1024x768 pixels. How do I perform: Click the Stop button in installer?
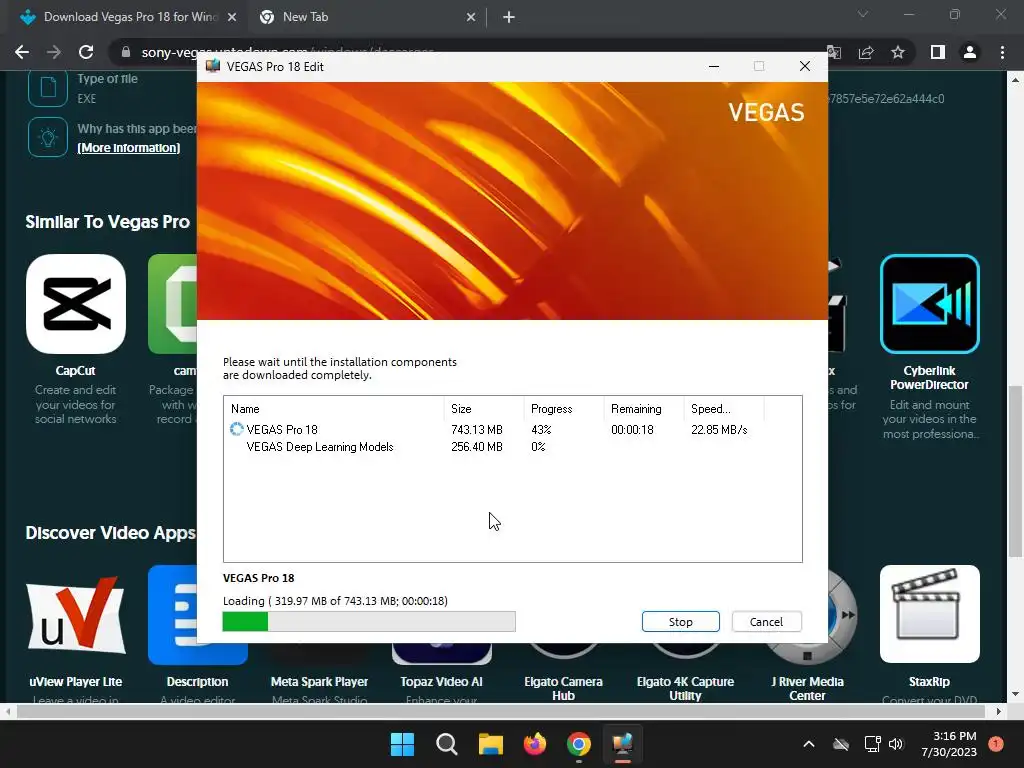(680, 622)
